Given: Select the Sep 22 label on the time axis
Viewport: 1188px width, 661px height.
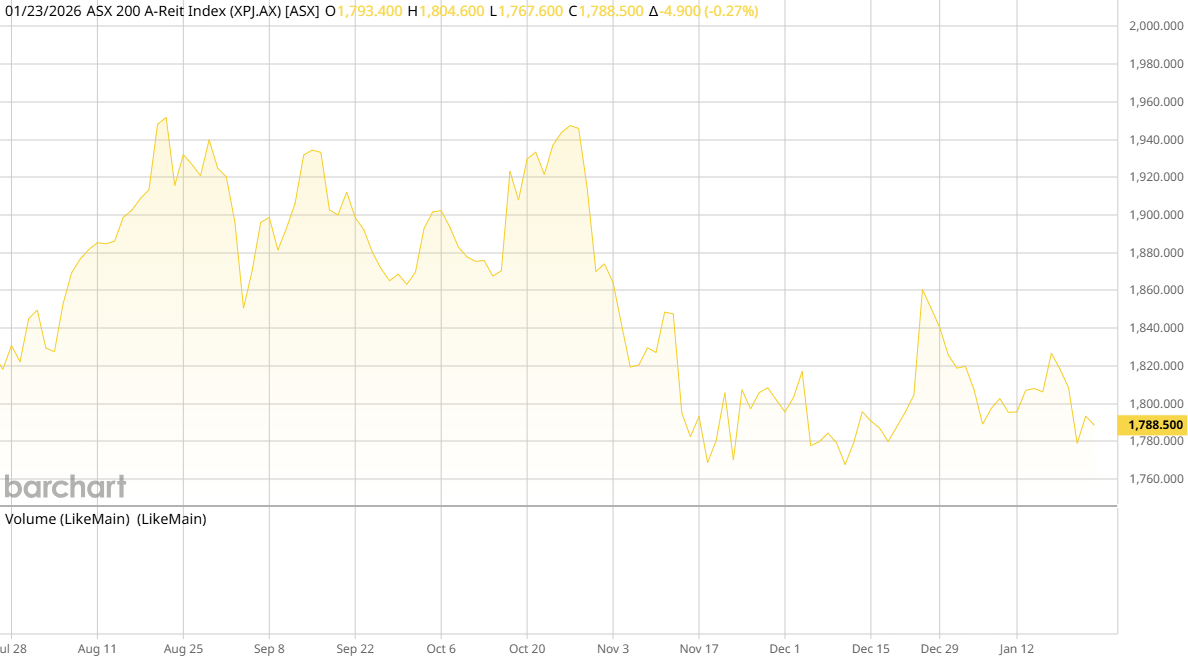Looking at the screenshot, I should (355, 648).
